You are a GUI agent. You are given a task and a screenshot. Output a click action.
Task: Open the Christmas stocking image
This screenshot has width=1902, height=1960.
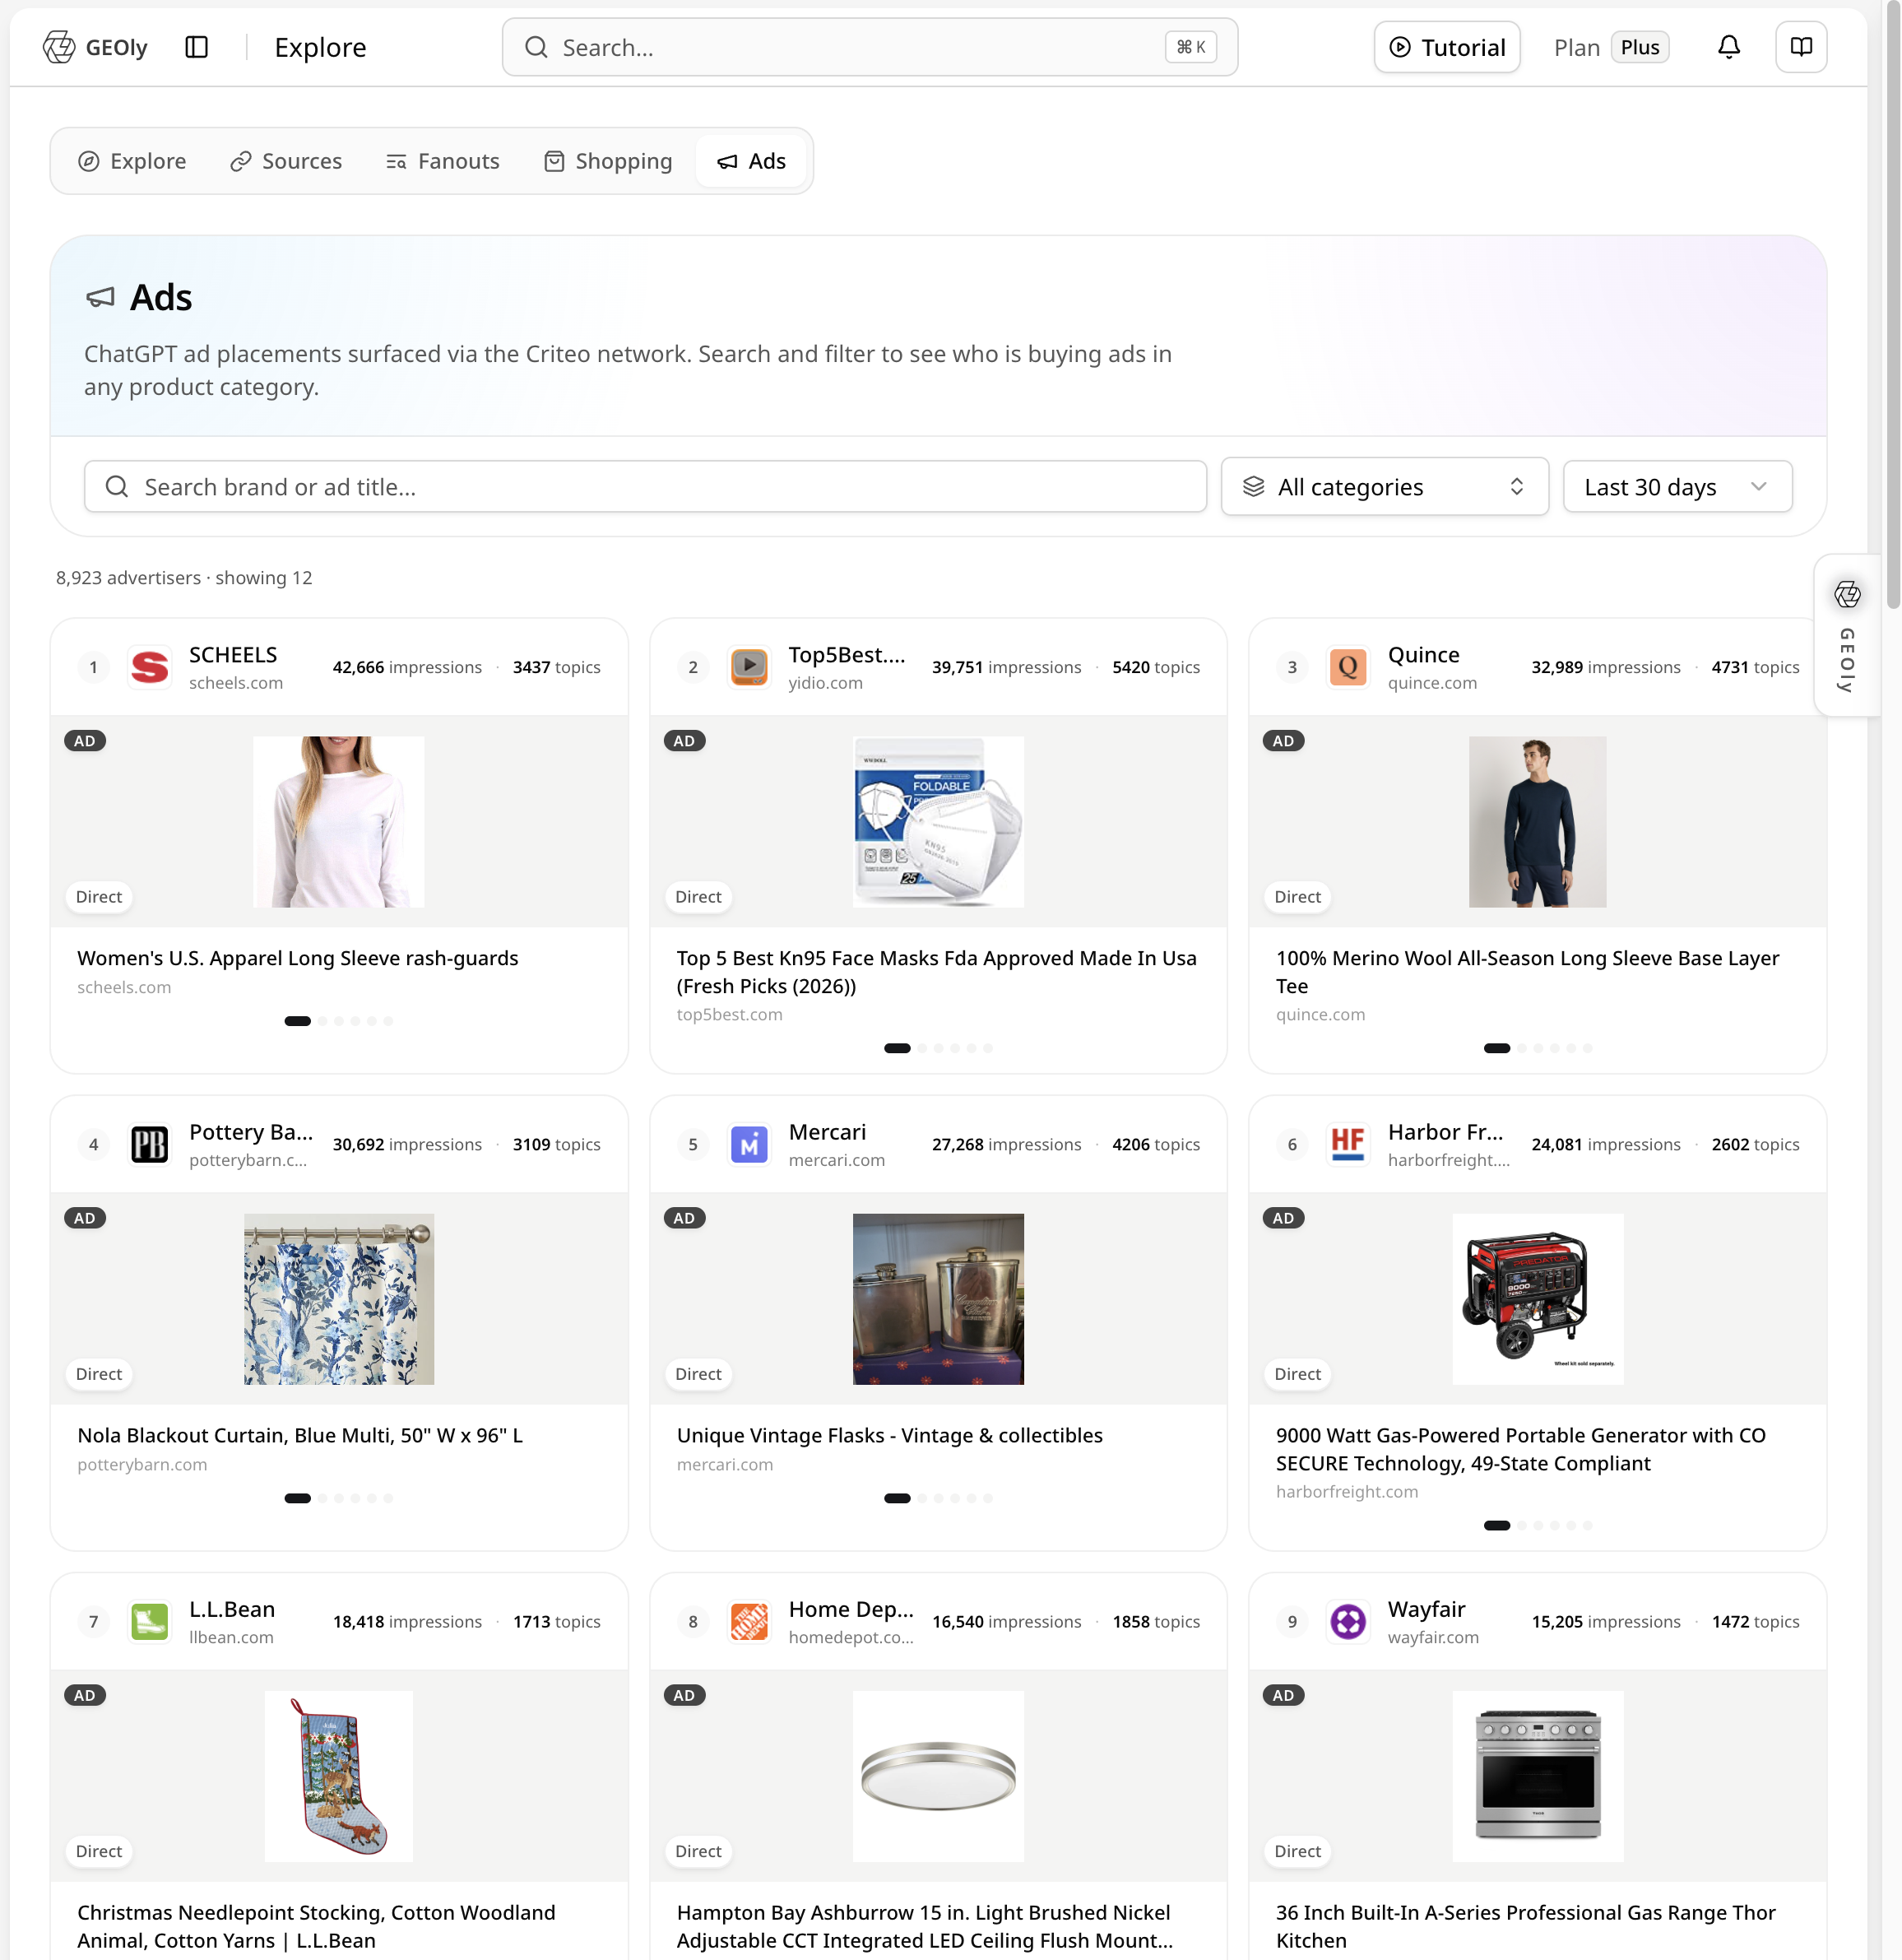[x=338, y=1776]
